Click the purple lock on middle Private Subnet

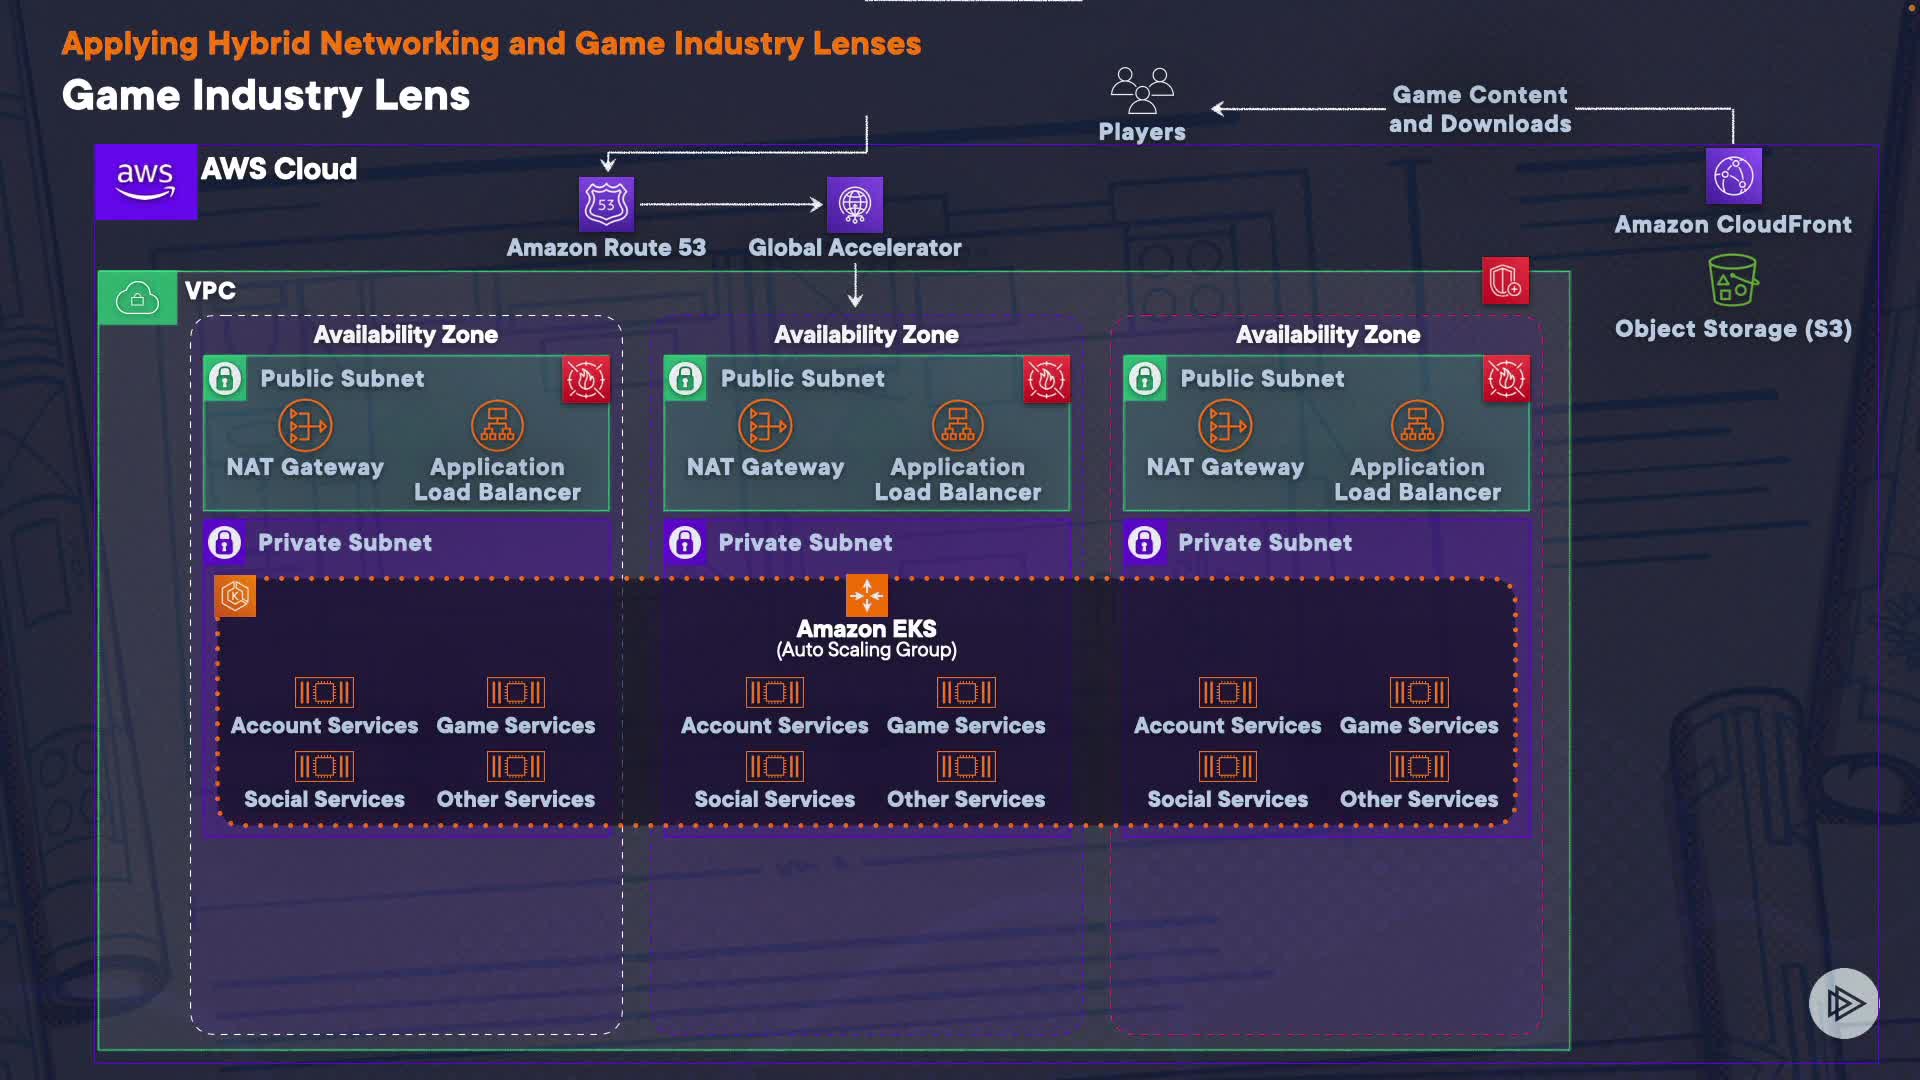coord(685,542)
